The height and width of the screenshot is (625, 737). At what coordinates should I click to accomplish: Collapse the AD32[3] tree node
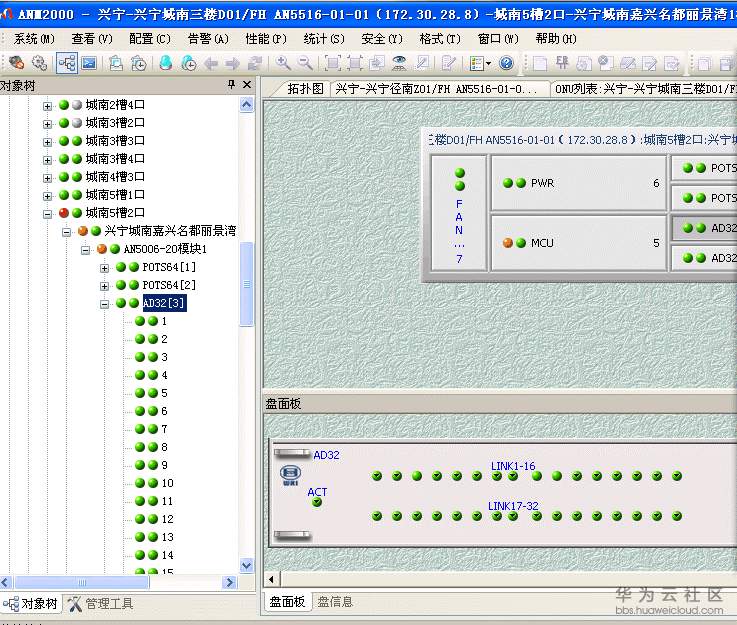pyautogui.click(x=104, y=304)
